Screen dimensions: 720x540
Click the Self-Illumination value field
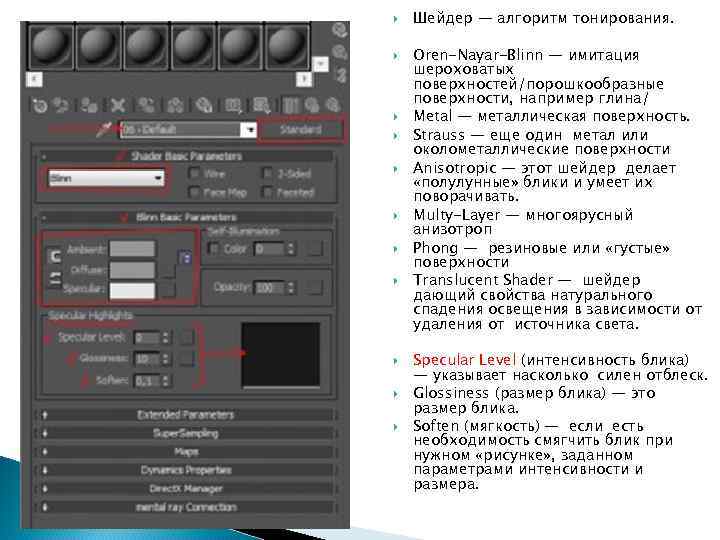click(x=270, y=249)
